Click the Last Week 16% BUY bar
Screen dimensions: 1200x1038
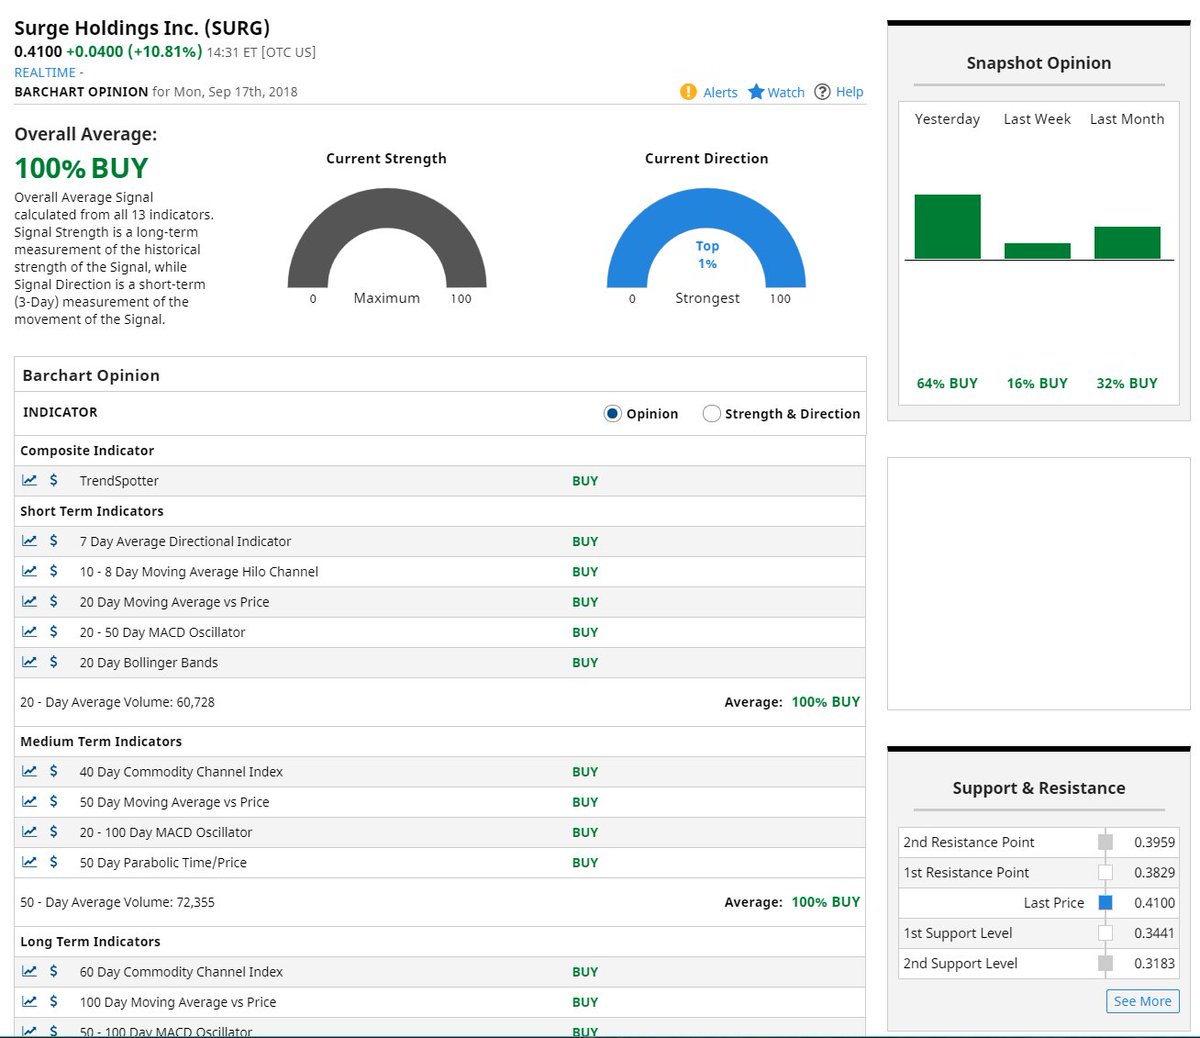pos(1037,251)
